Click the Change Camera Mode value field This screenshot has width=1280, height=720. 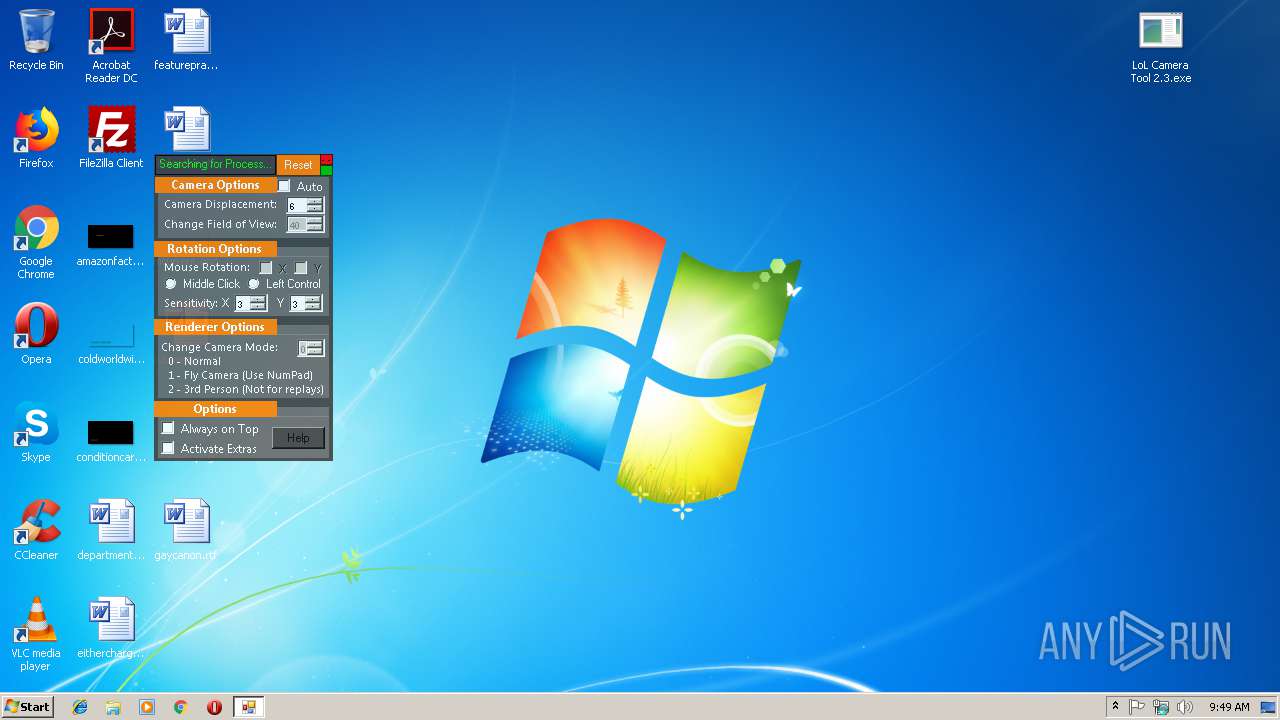coord(303,348)
